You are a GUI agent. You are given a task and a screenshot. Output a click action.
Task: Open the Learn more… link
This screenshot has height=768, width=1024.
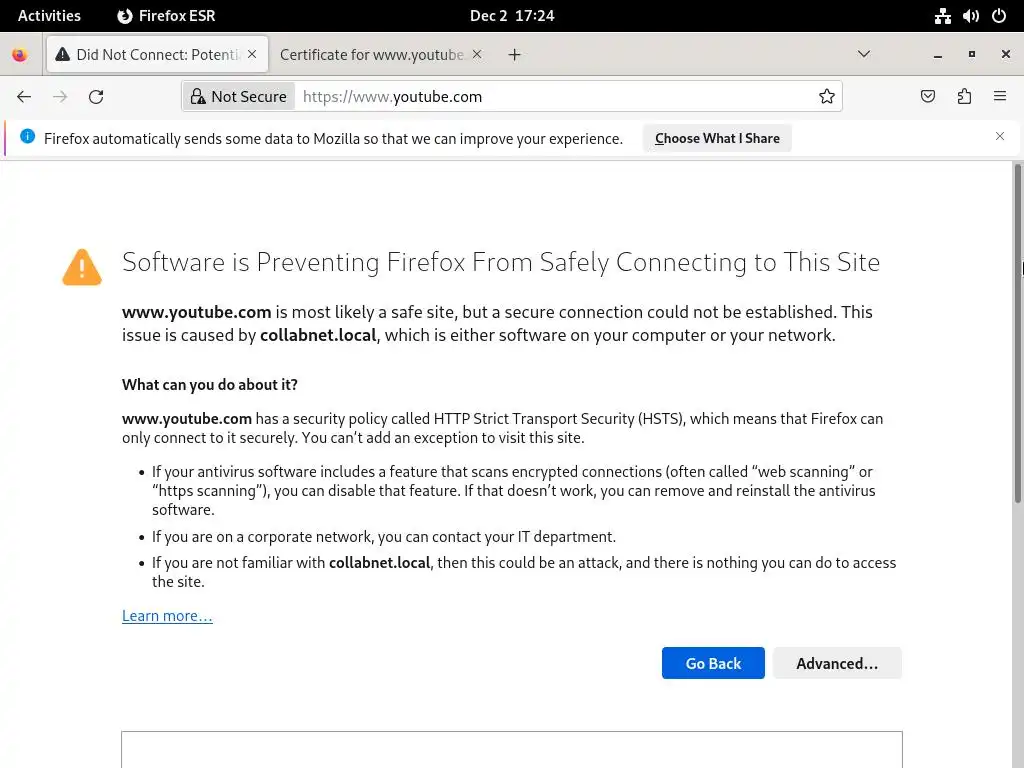[167, 616]
